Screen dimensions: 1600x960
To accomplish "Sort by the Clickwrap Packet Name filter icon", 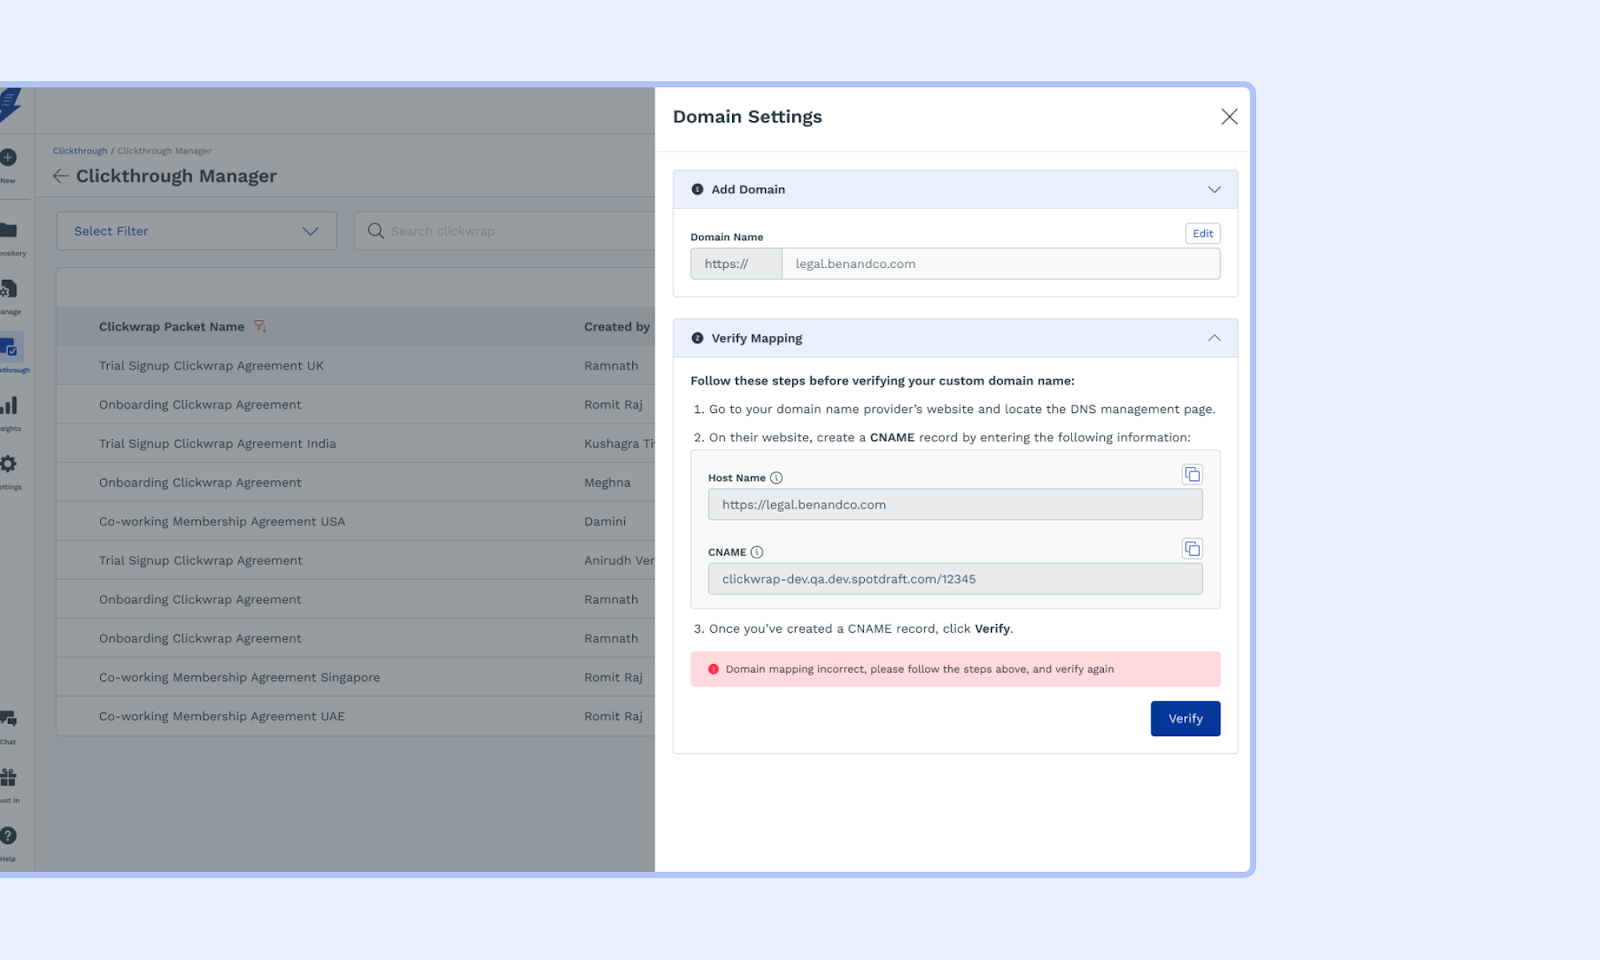I will (x=259, y=326).
